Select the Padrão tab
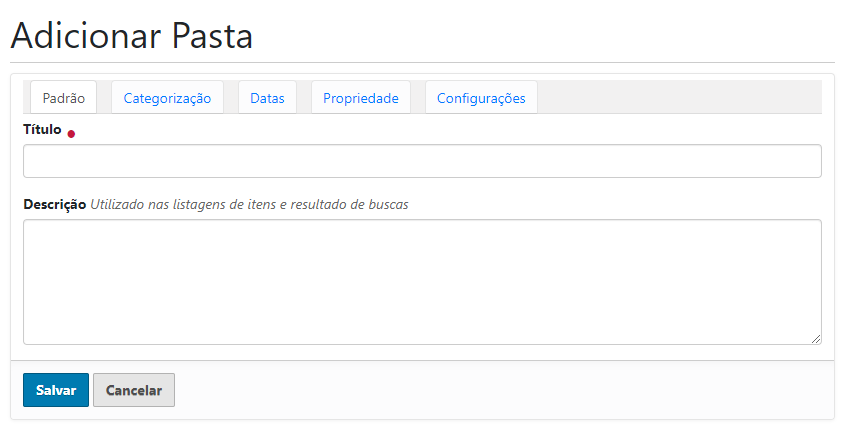Image resolution: width=848 pixels, height=435 pixels. 63,98
